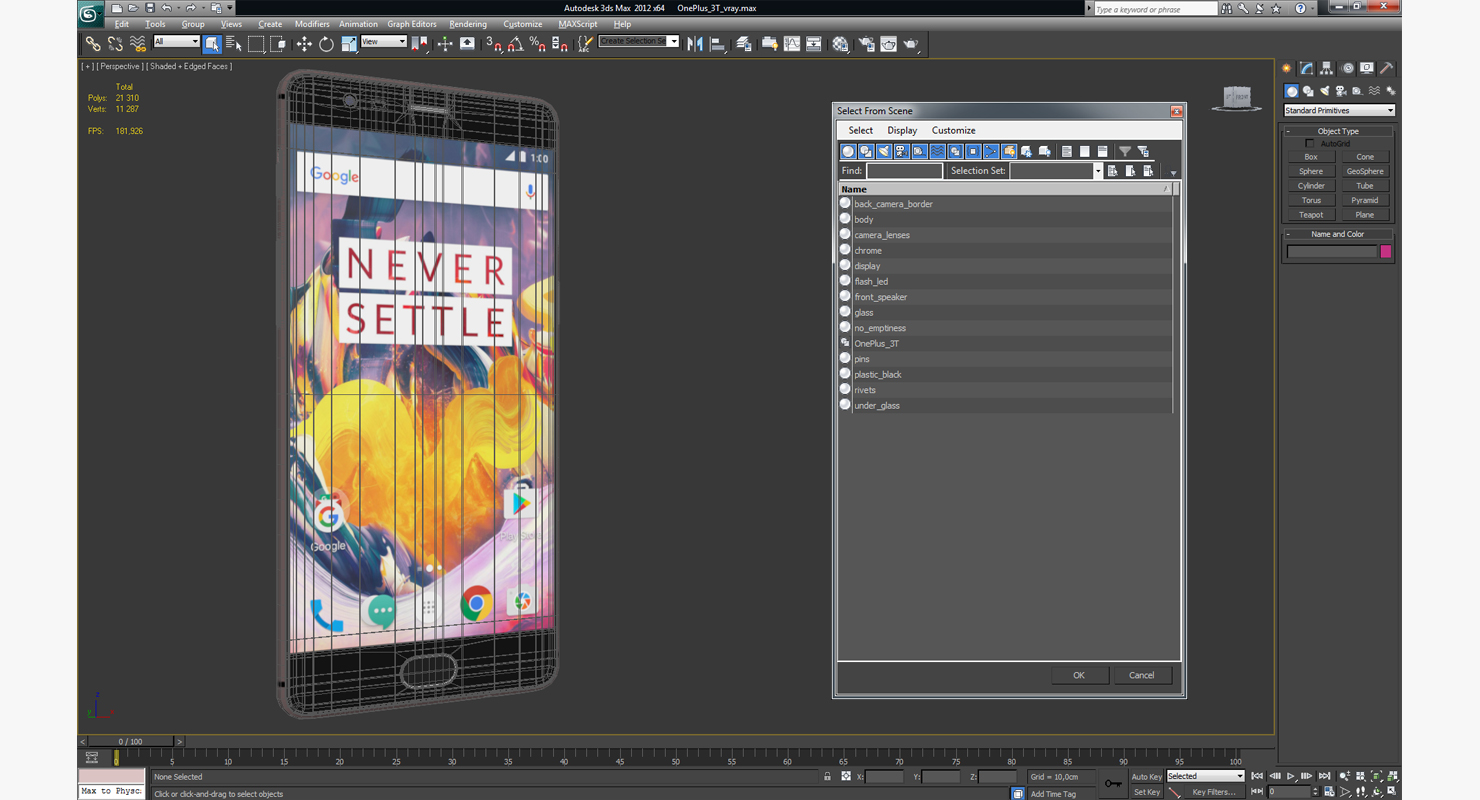
Task: Click the magenta object color swatch
Action: 1386,252
